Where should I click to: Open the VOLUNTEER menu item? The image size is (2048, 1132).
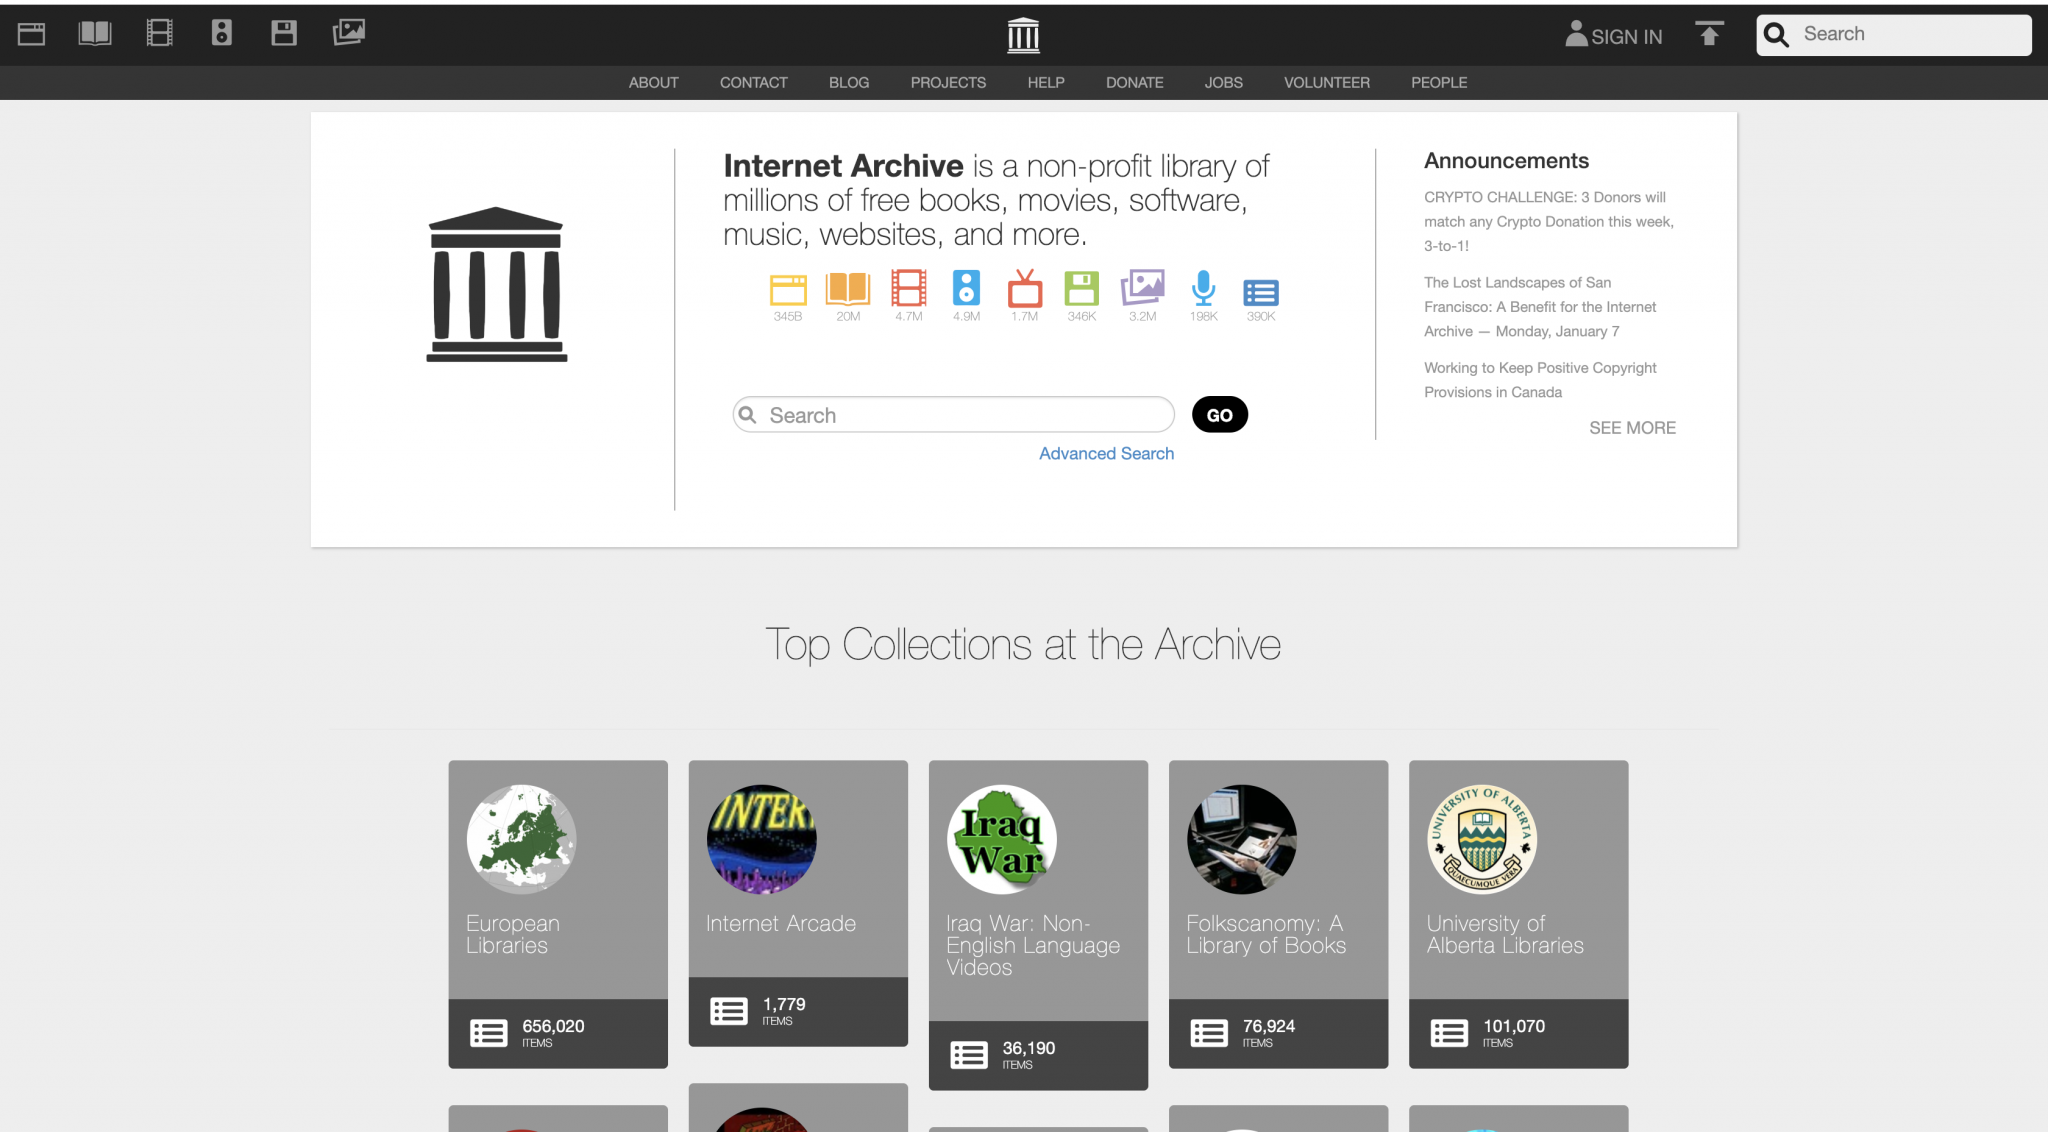[x=1327, y=83]
